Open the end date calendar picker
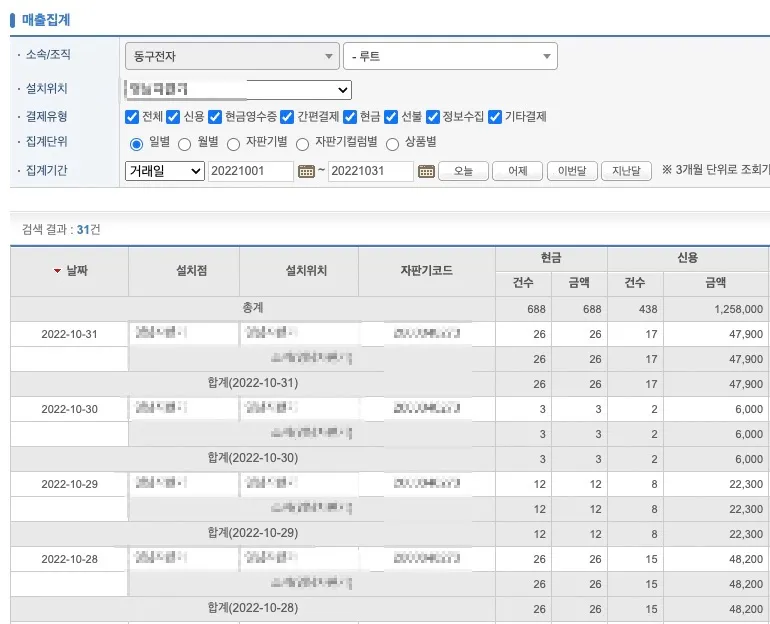Image resolution: width=770 pixels, height=624 pixels. (x=426, y=171)
